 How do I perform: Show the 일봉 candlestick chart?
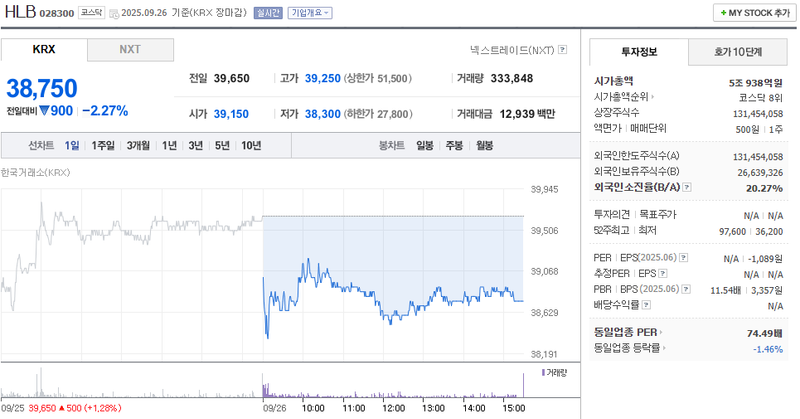pos(425,145)
